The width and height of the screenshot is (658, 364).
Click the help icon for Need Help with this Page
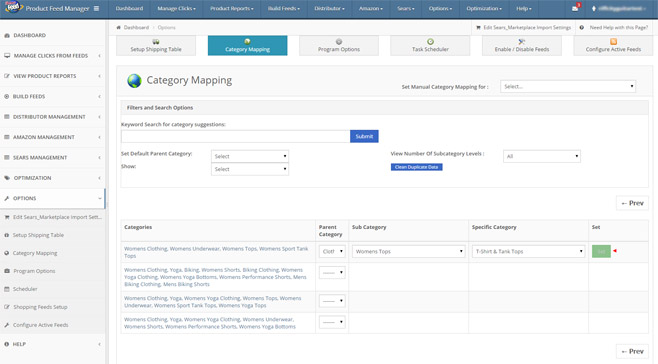click(582, 27)
